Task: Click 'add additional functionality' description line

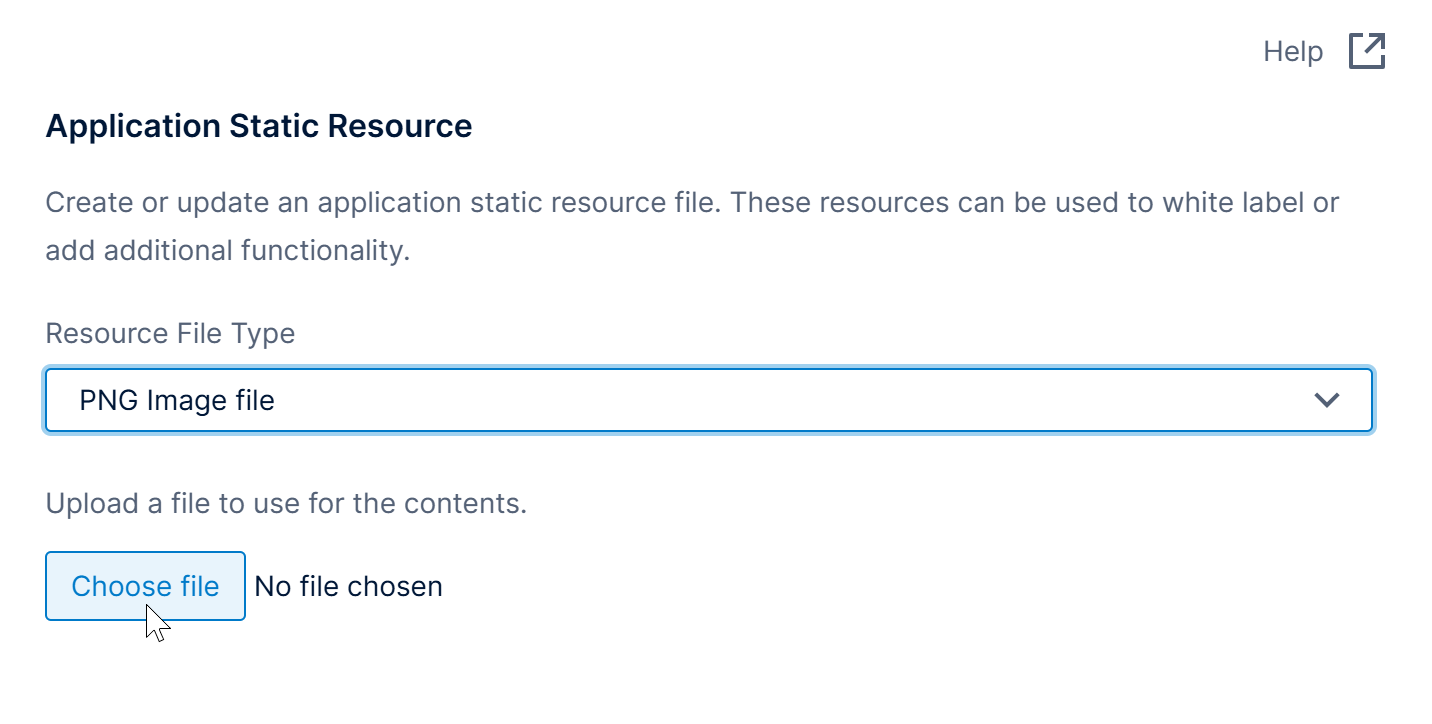Action: pyautogui.click(x=228, y=250)
